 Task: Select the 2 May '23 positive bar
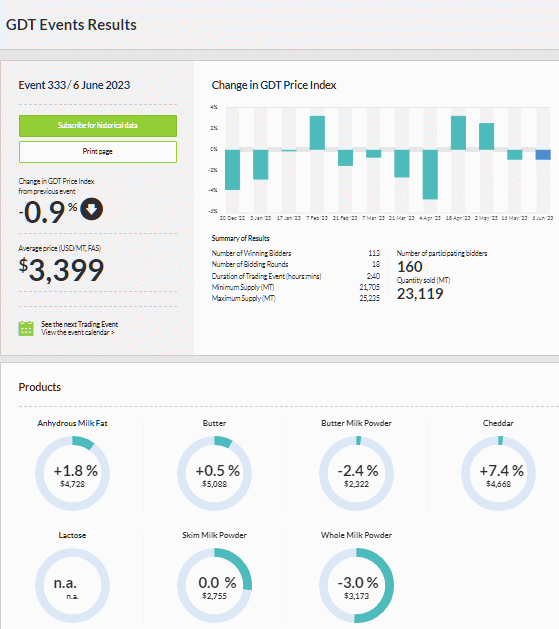486,136
